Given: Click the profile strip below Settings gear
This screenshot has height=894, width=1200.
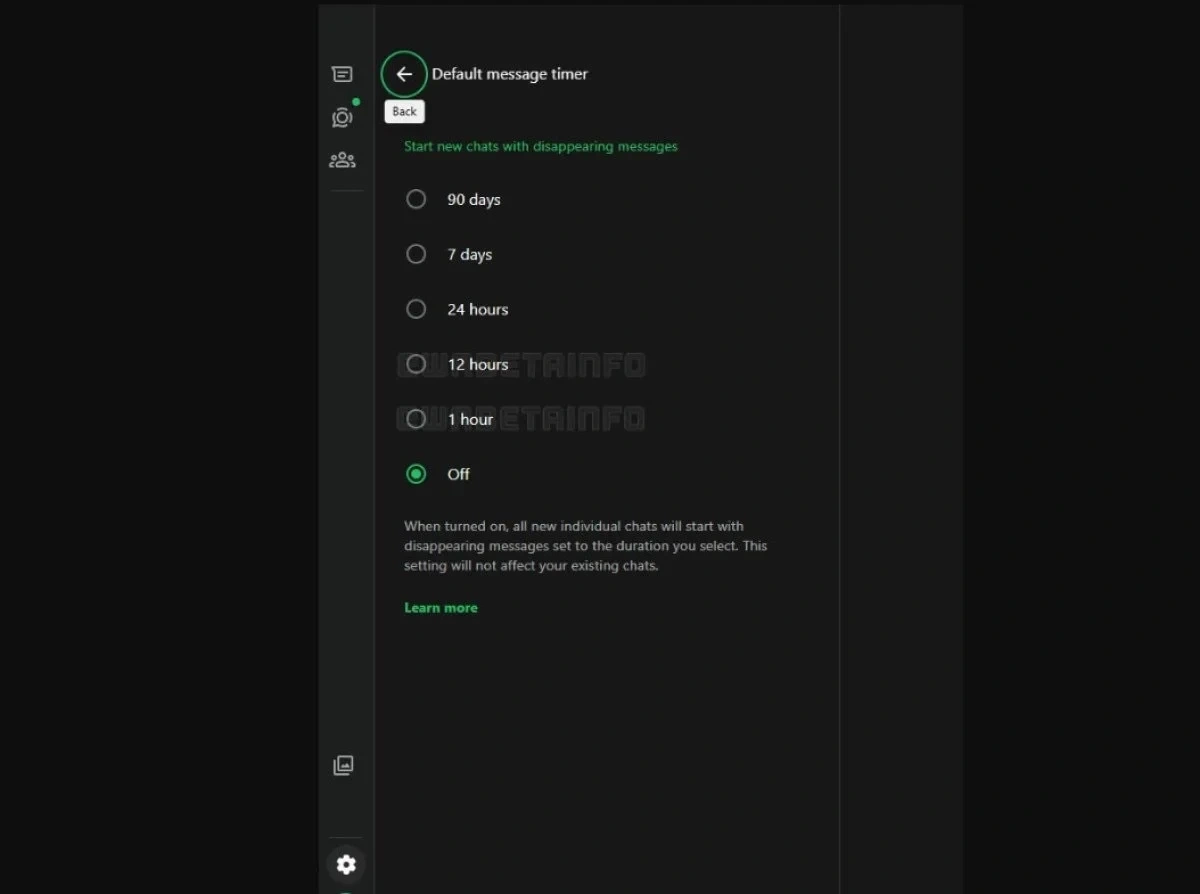Looking at the screenshot, I should point(346,890).
